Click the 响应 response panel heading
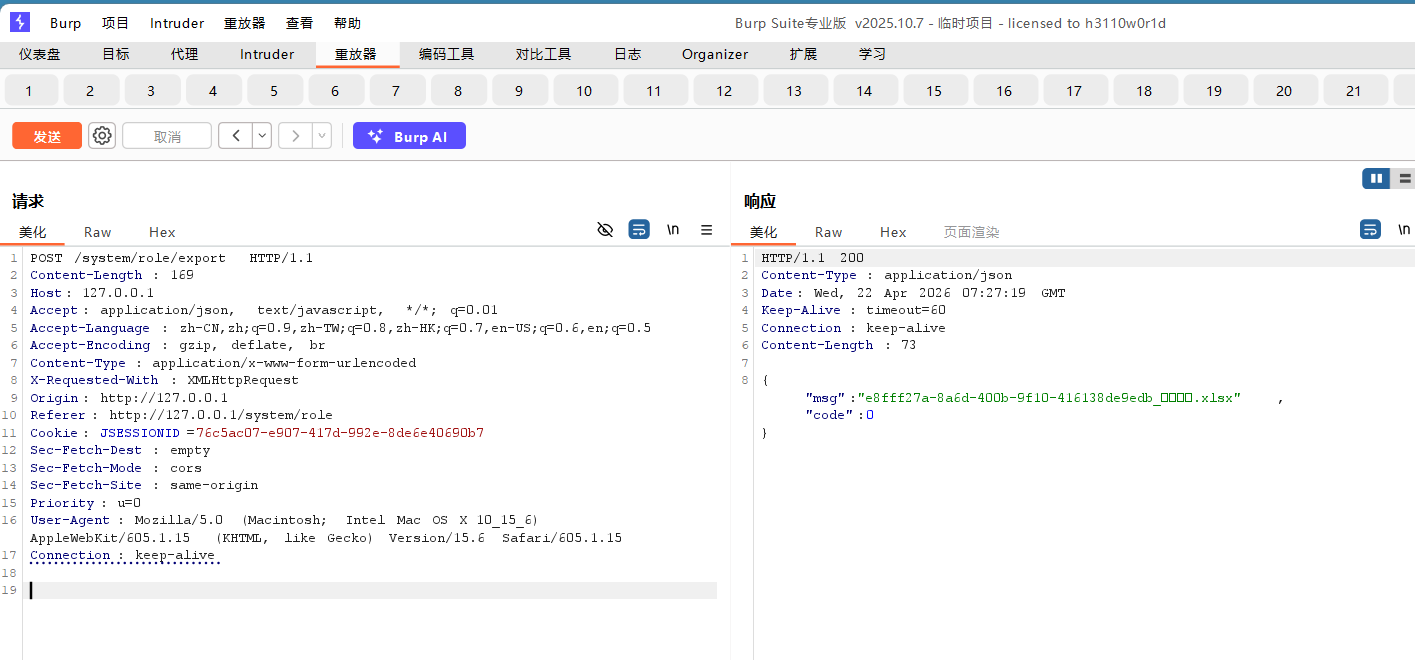This screenshot has height=660, width=1415. 760,201
